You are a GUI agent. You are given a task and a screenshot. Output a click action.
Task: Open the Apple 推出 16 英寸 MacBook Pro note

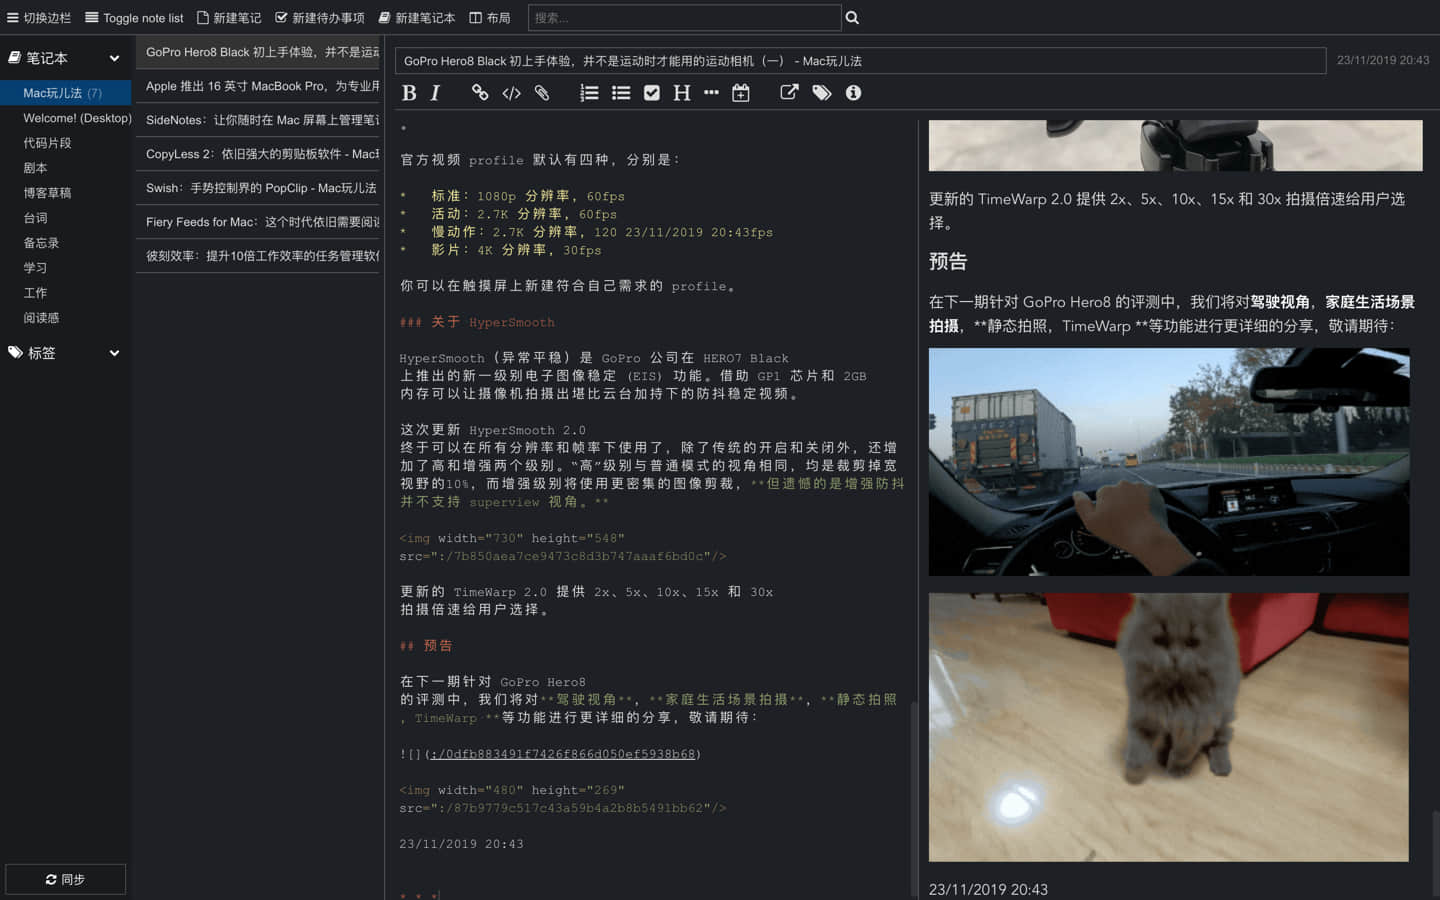click(259, 86)
